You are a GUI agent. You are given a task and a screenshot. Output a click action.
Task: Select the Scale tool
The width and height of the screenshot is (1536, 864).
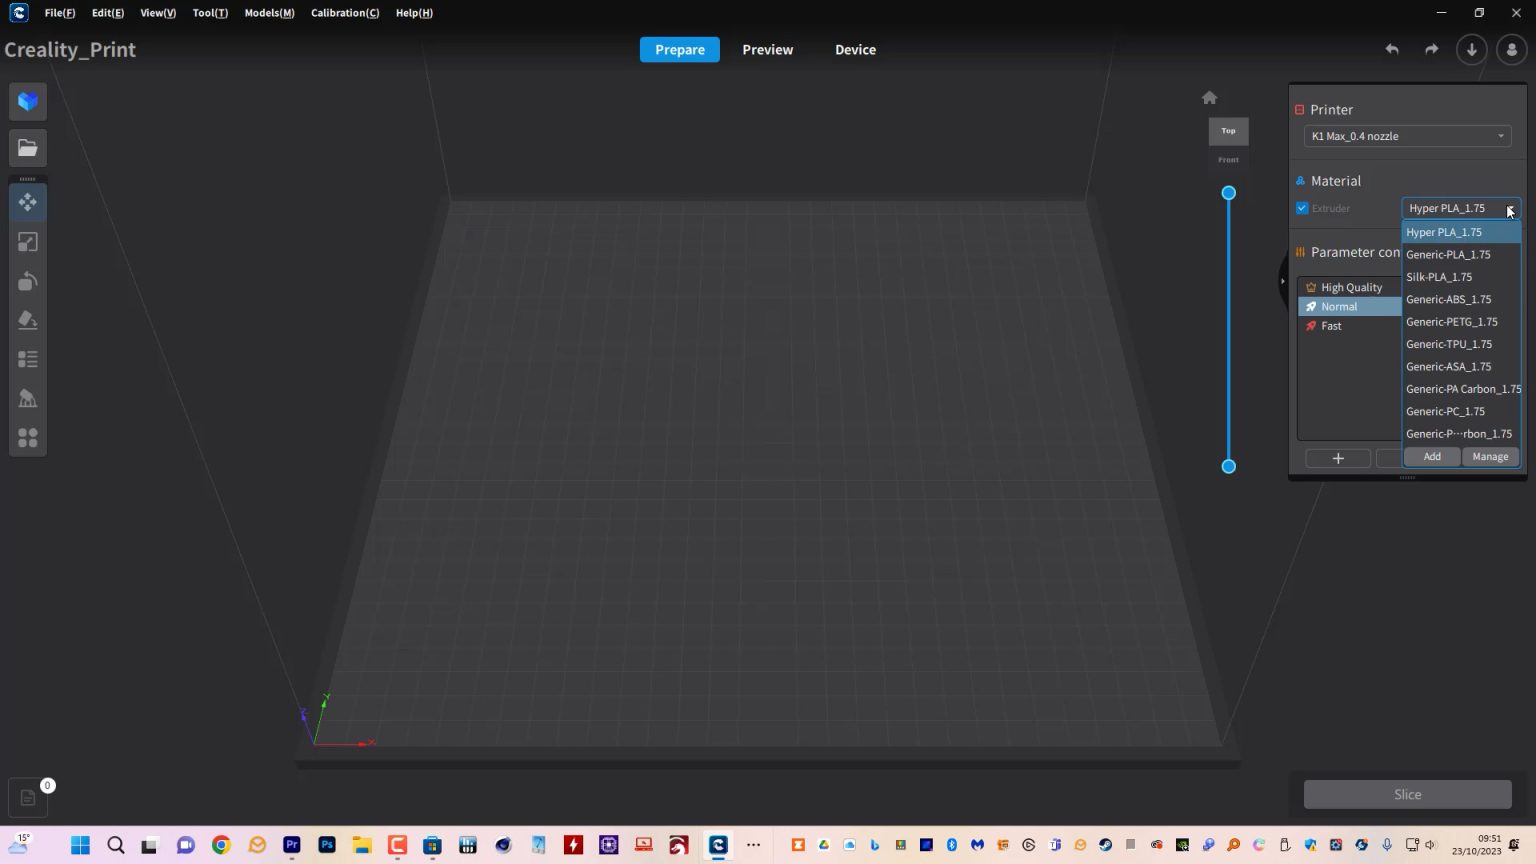28,242
